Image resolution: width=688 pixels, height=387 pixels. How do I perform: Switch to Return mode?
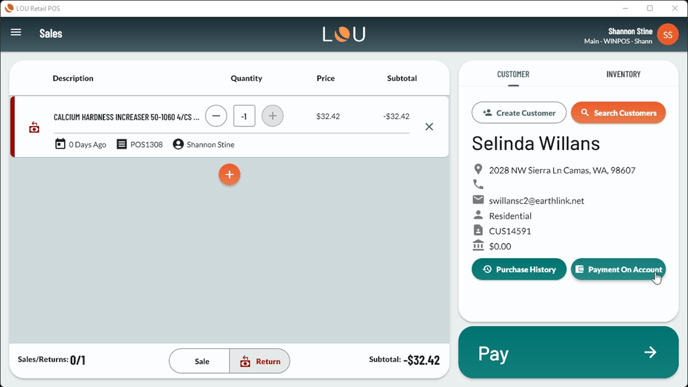260,361
